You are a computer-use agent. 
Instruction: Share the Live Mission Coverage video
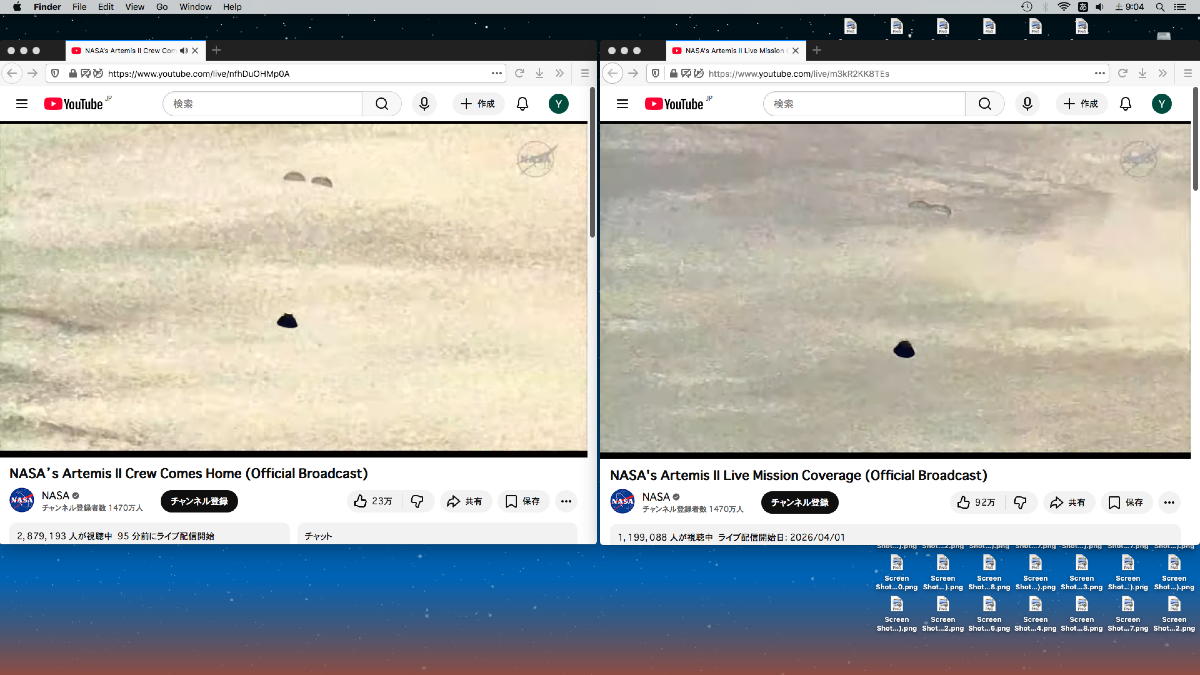(1067, 502)
